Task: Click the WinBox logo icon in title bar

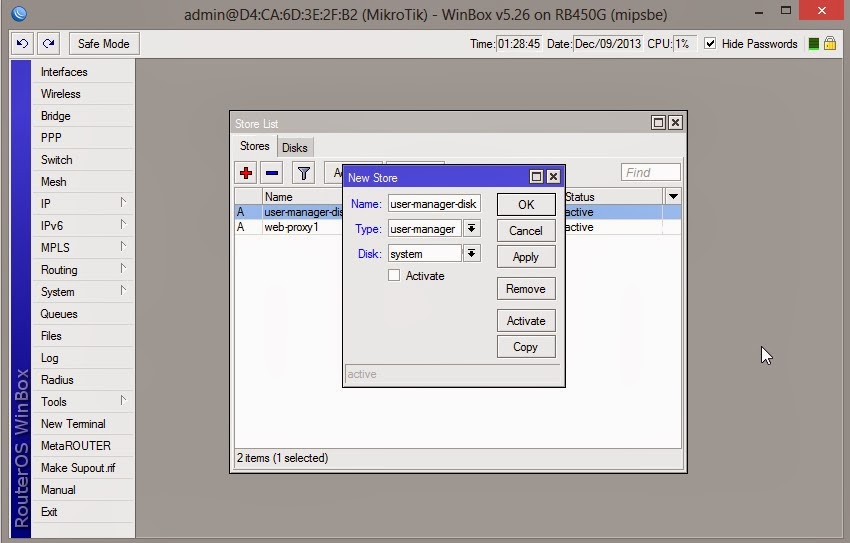Action: [x=19, y=13]
